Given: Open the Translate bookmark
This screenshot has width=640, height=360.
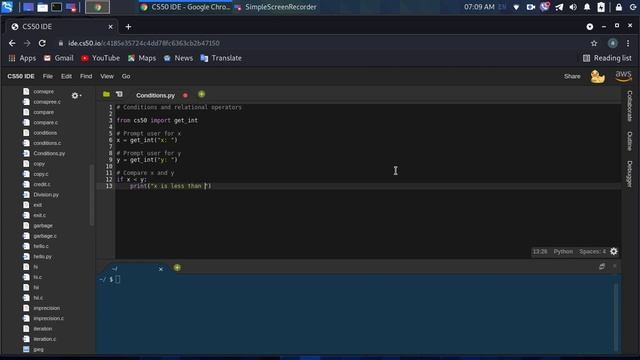Looking at the screenshot, I should [221, 58].
